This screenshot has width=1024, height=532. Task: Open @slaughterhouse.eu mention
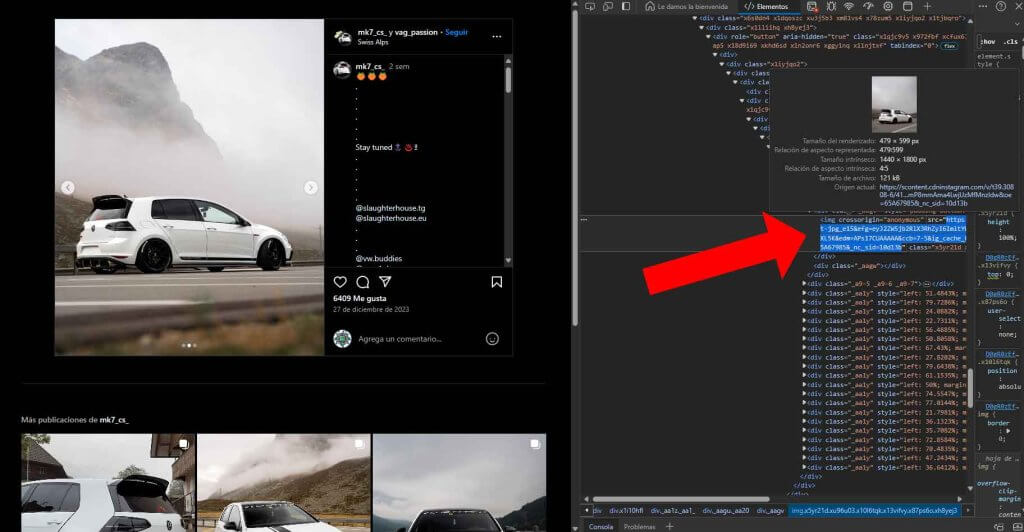(391, 218)
